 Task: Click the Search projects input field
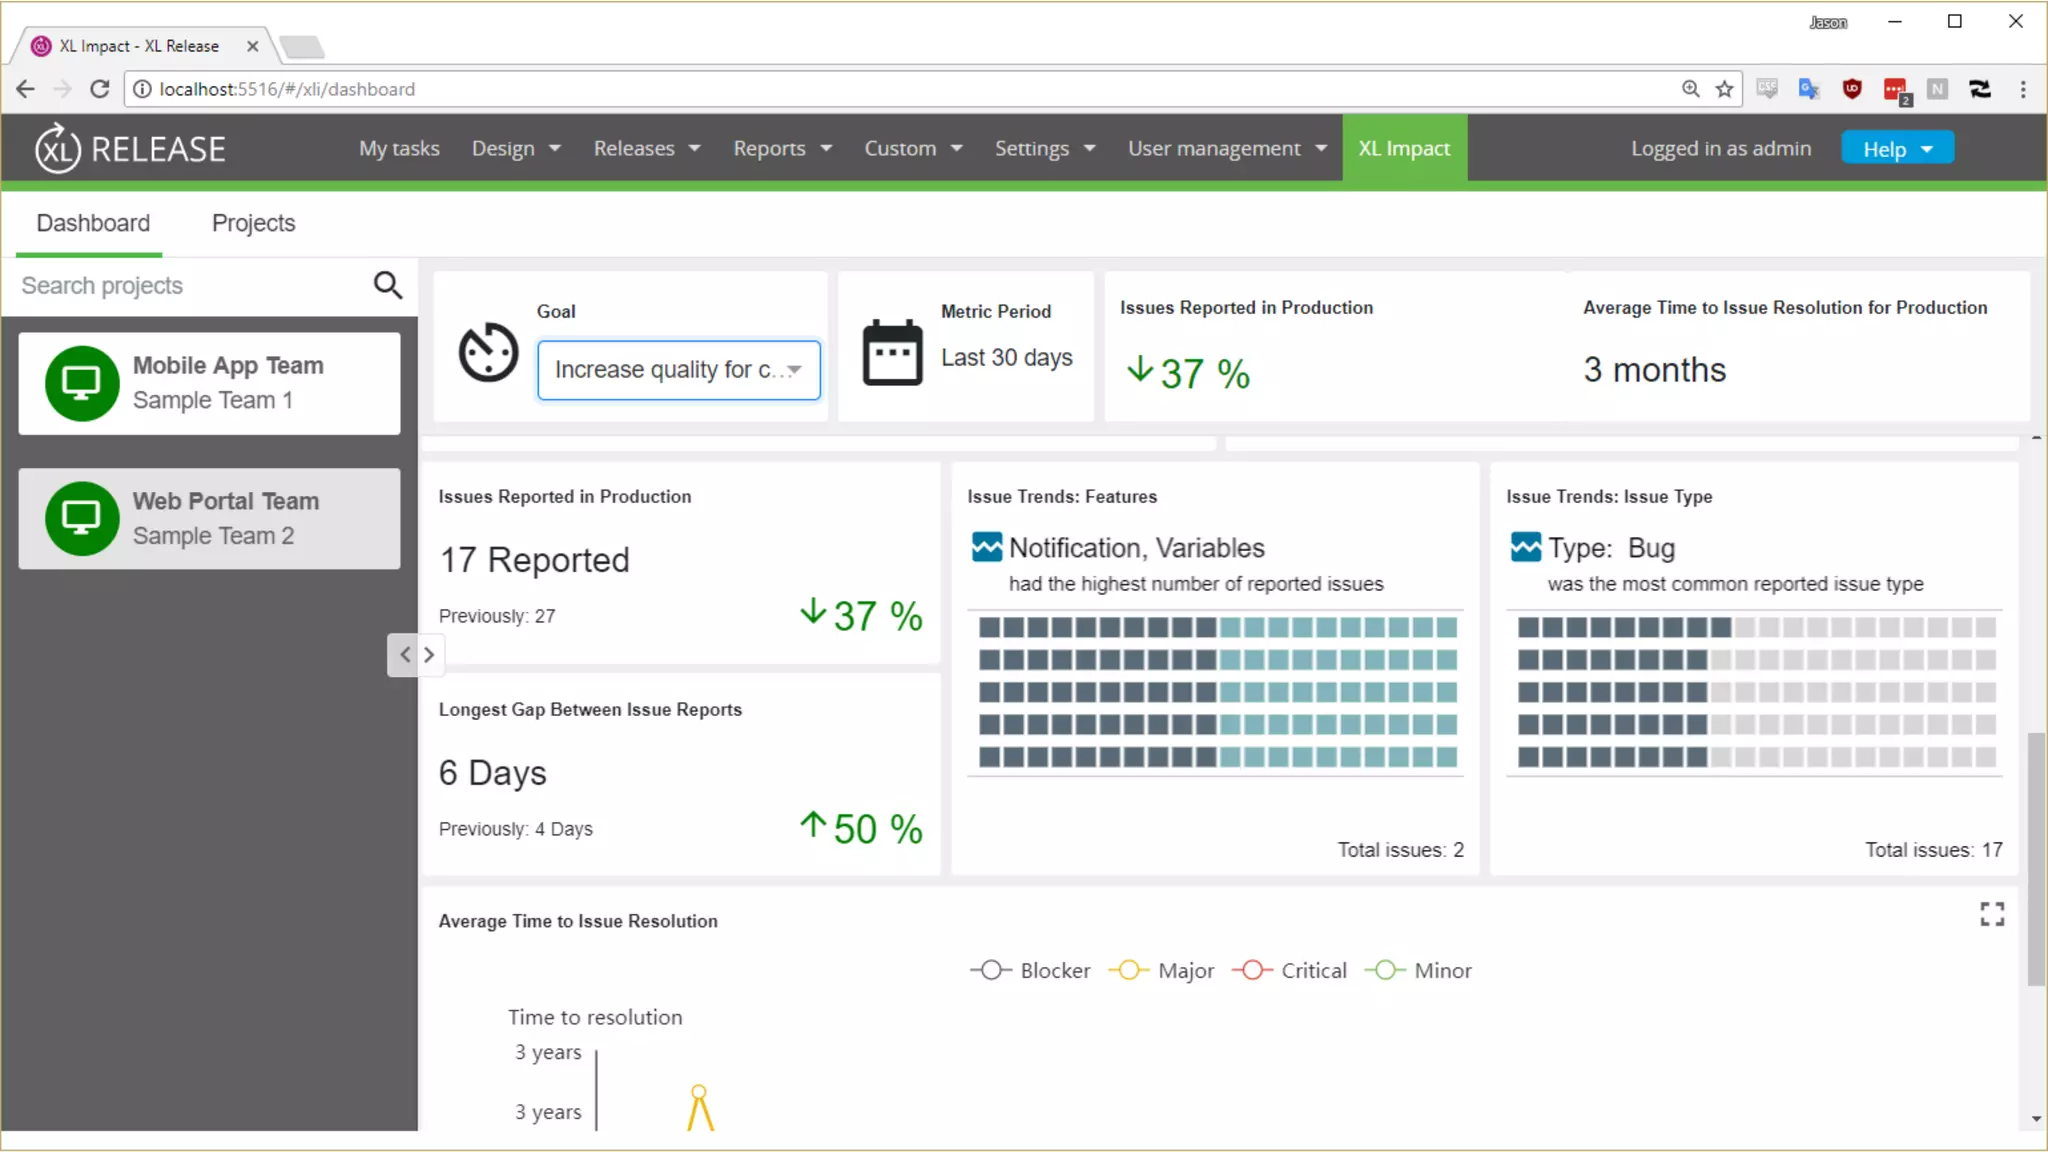point(190,286)
